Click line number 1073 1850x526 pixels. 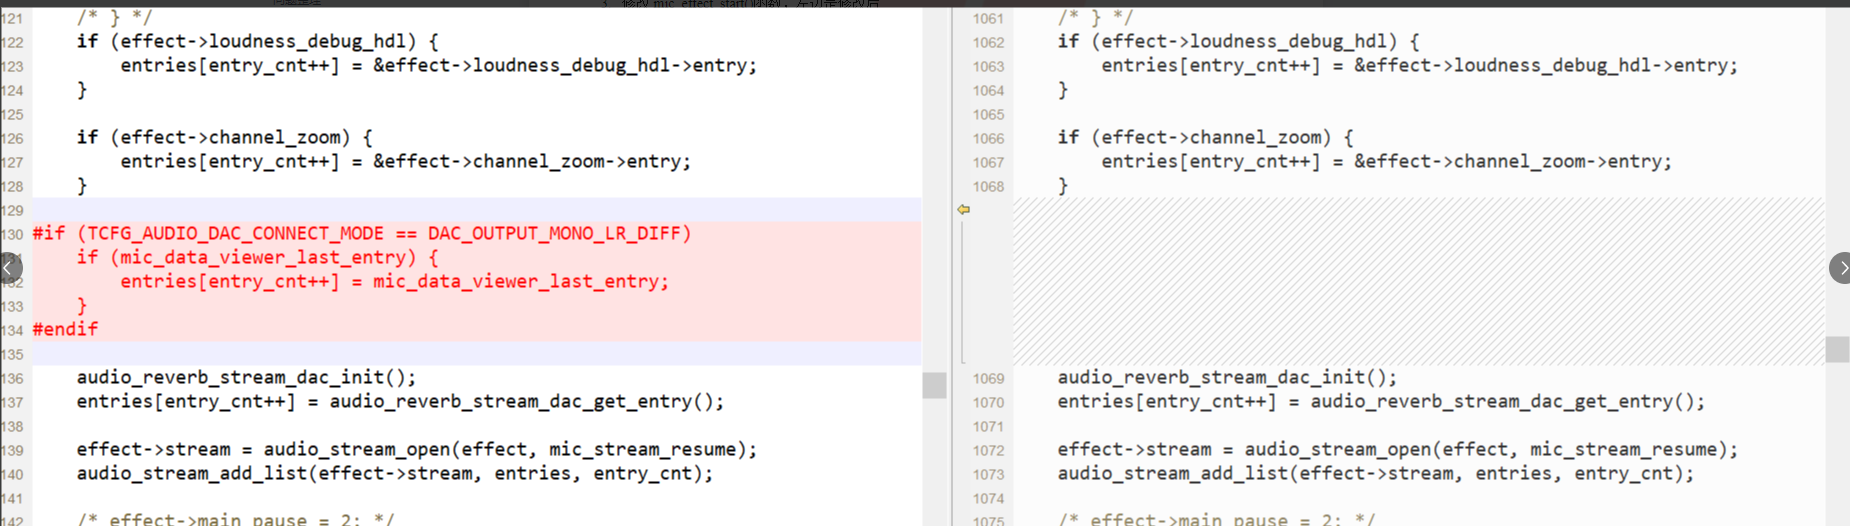[988, 475]
